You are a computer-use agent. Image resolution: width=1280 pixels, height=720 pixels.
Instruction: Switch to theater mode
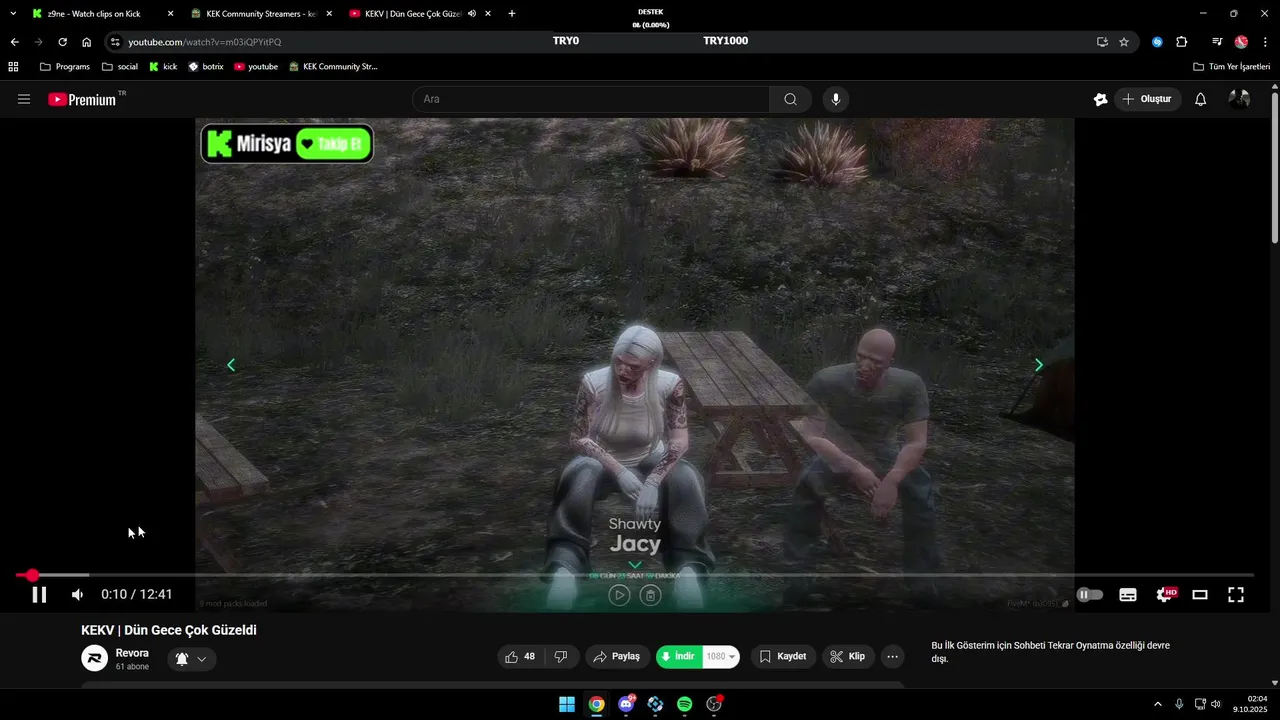1200,595
